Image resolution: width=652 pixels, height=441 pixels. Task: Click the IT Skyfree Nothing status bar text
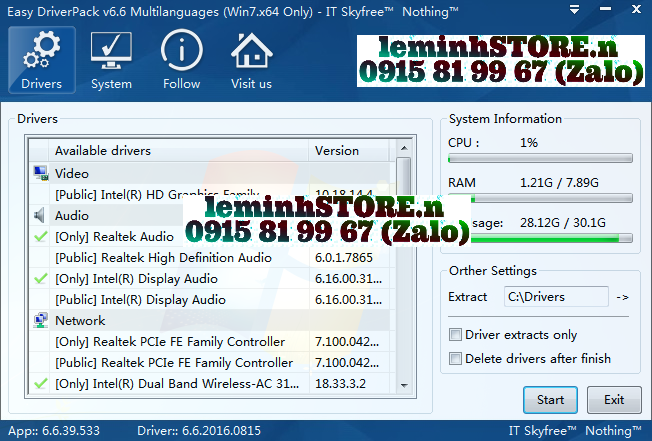coord(575,431)
